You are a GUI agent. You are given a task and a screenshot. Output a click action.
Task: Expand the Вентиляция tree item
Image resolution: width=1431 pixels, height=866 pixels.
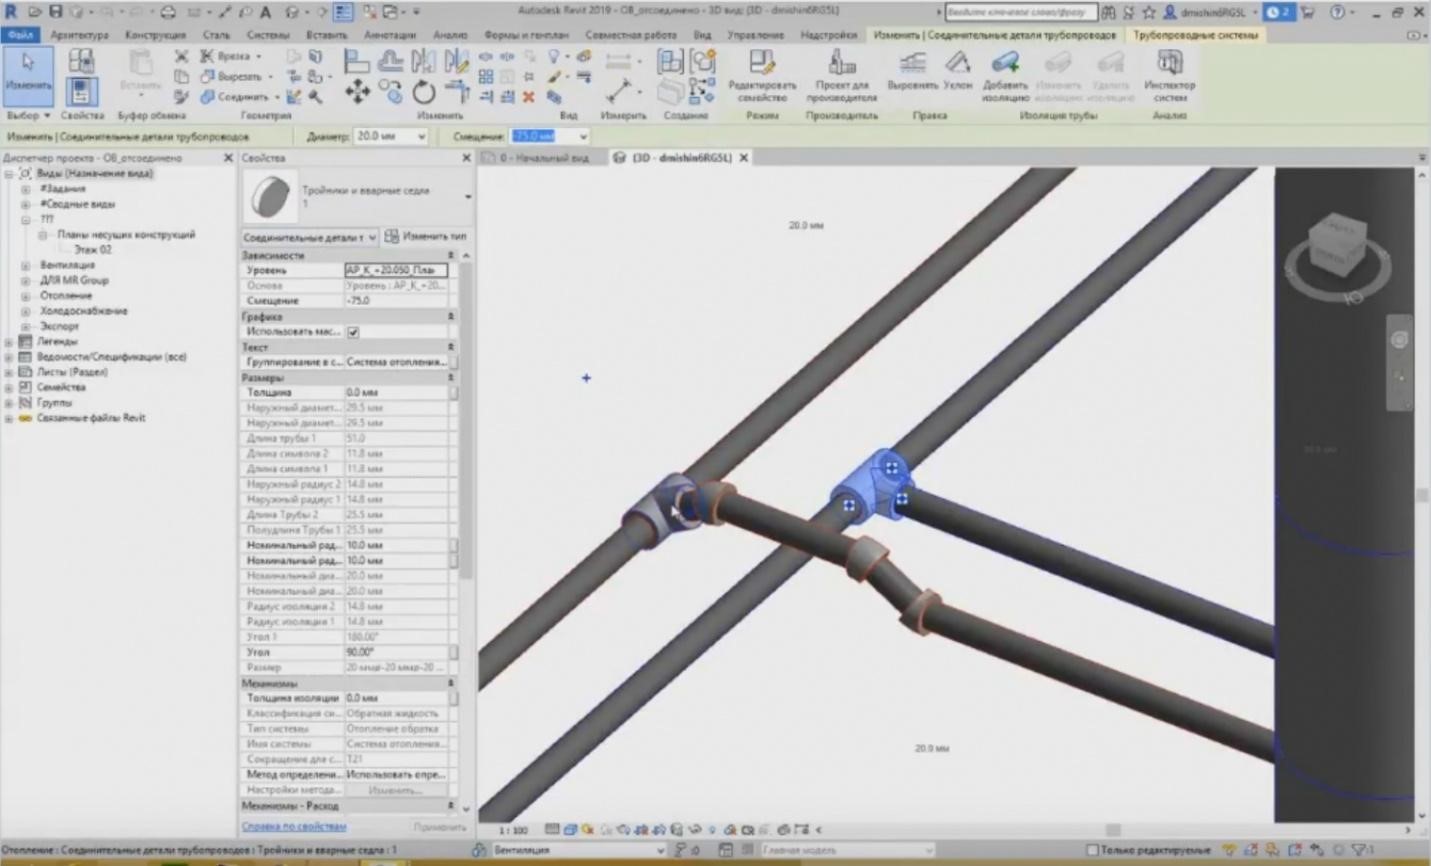(x=24, y=265)
